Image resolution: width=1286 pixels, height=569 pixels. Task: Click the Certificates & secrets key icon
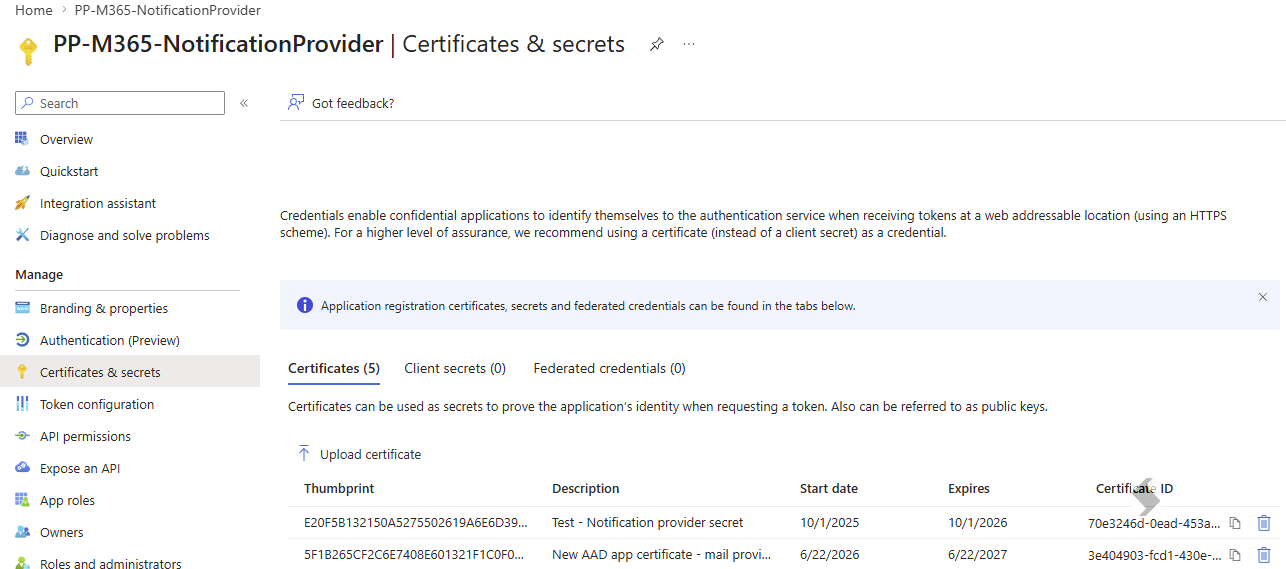click(22, 372)
